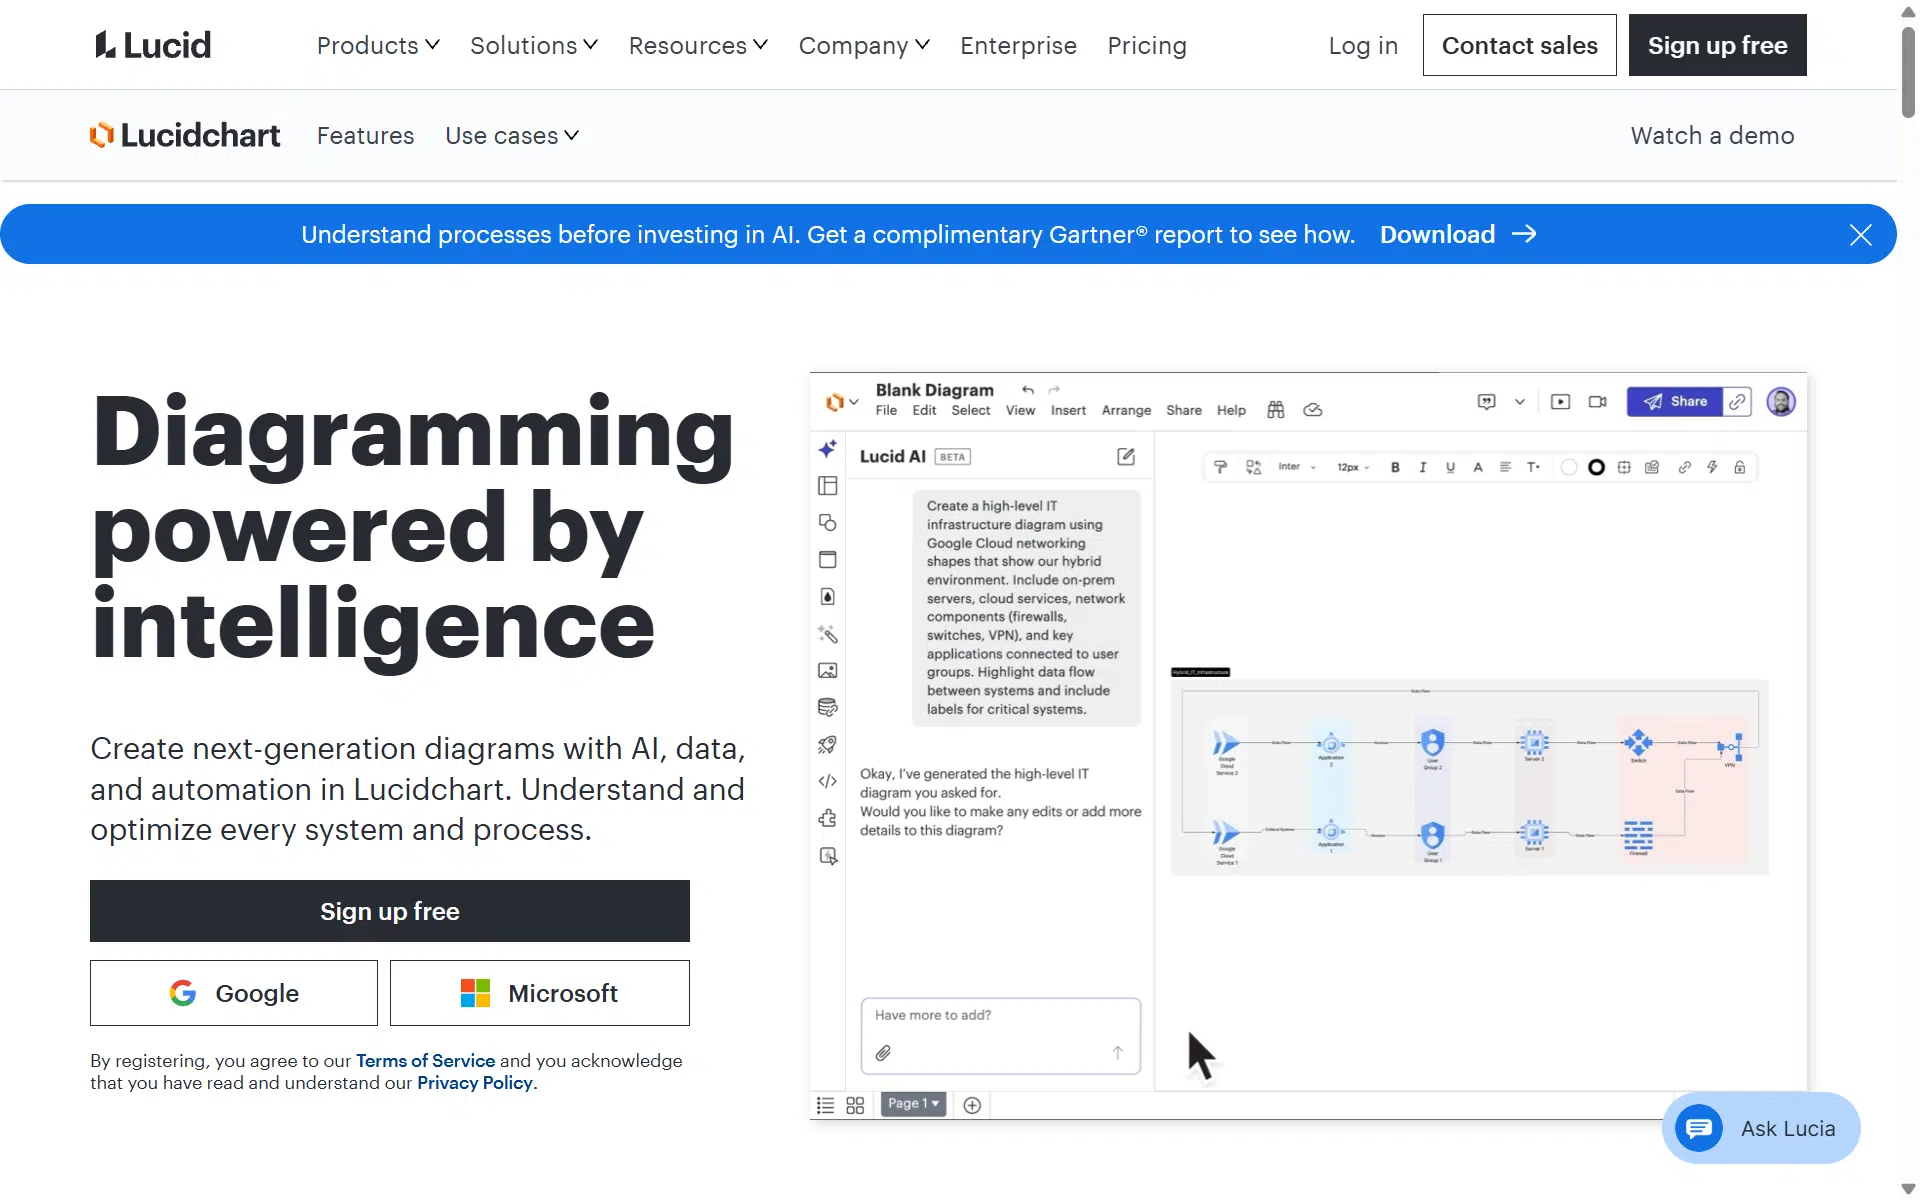Click the large Sign up free hero button
1920x1200 pixels.
390,911
